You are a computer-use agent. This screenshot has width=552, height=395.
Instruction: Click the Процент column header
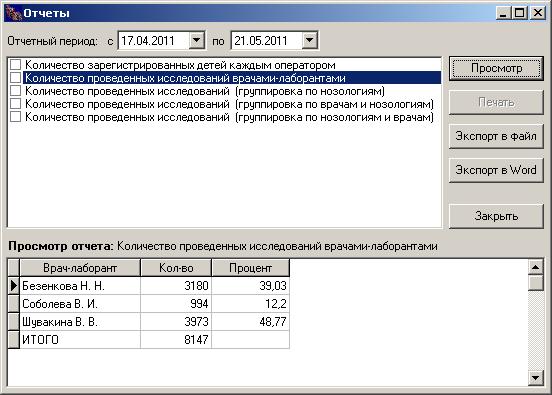click(251, 268)
